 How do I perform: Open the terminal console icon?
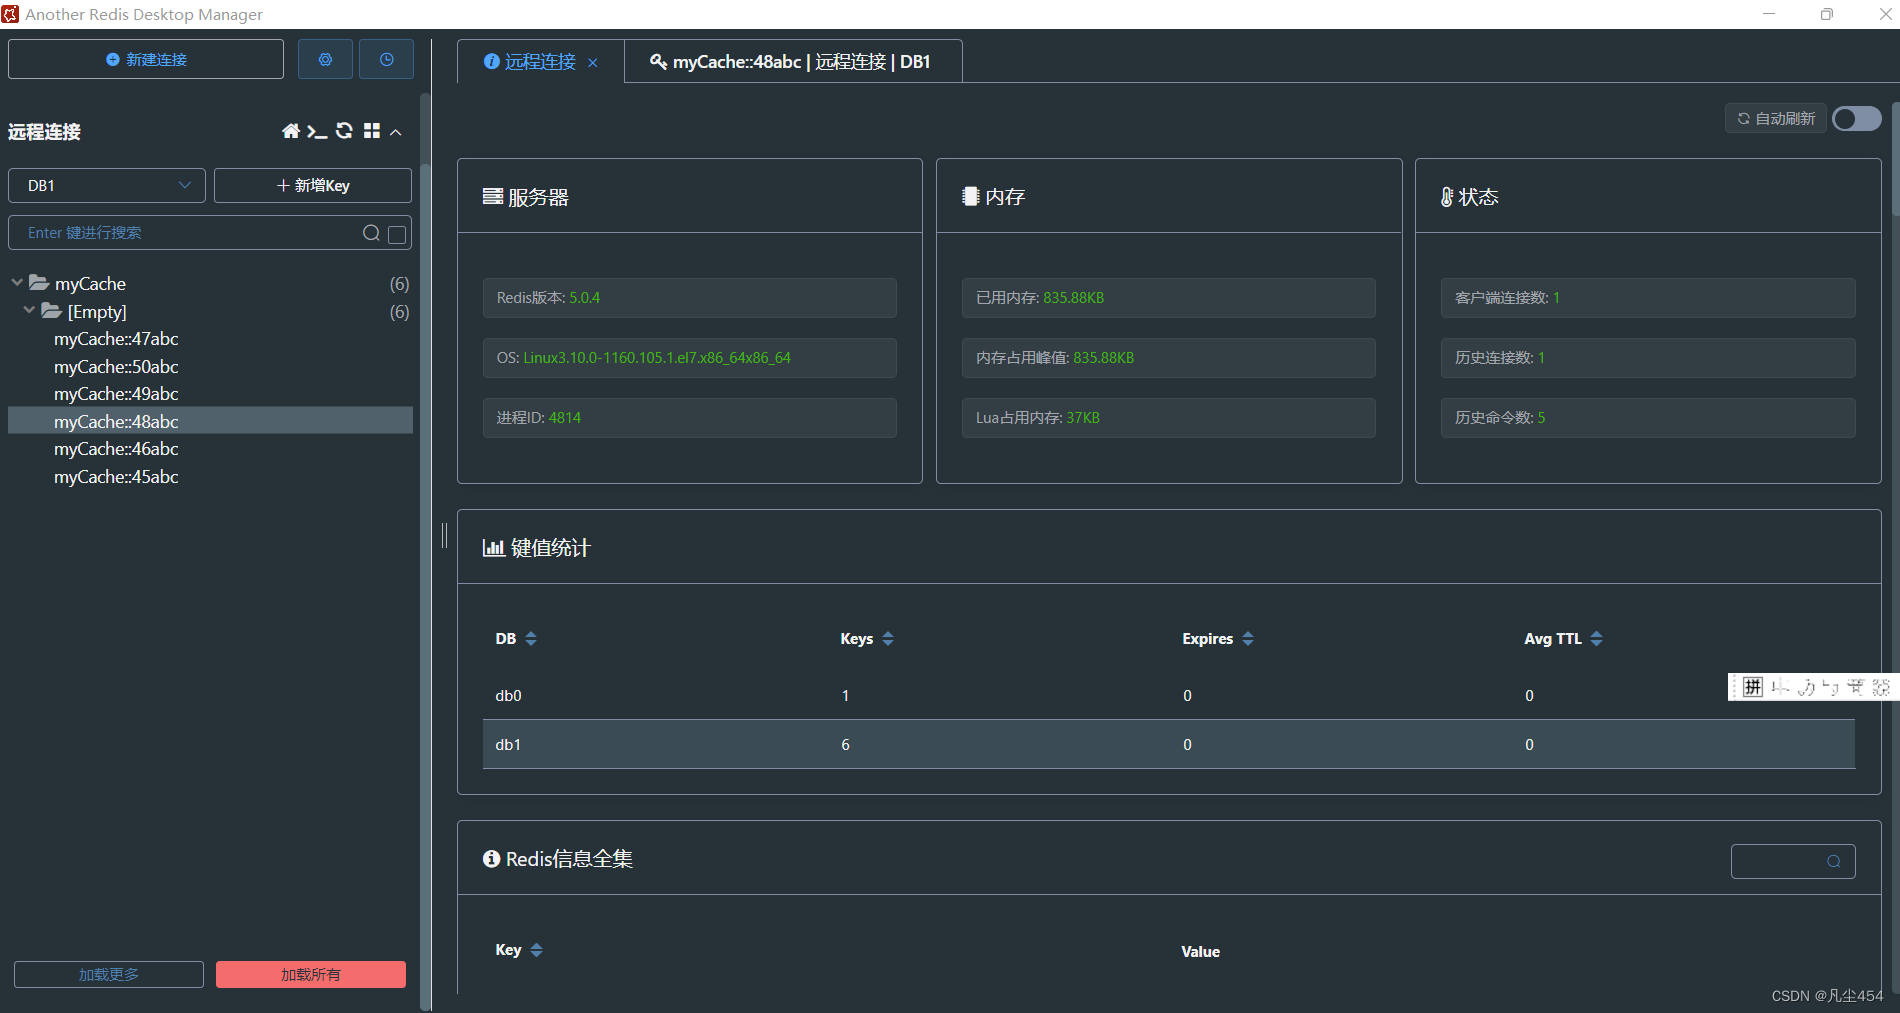[317, 131]
